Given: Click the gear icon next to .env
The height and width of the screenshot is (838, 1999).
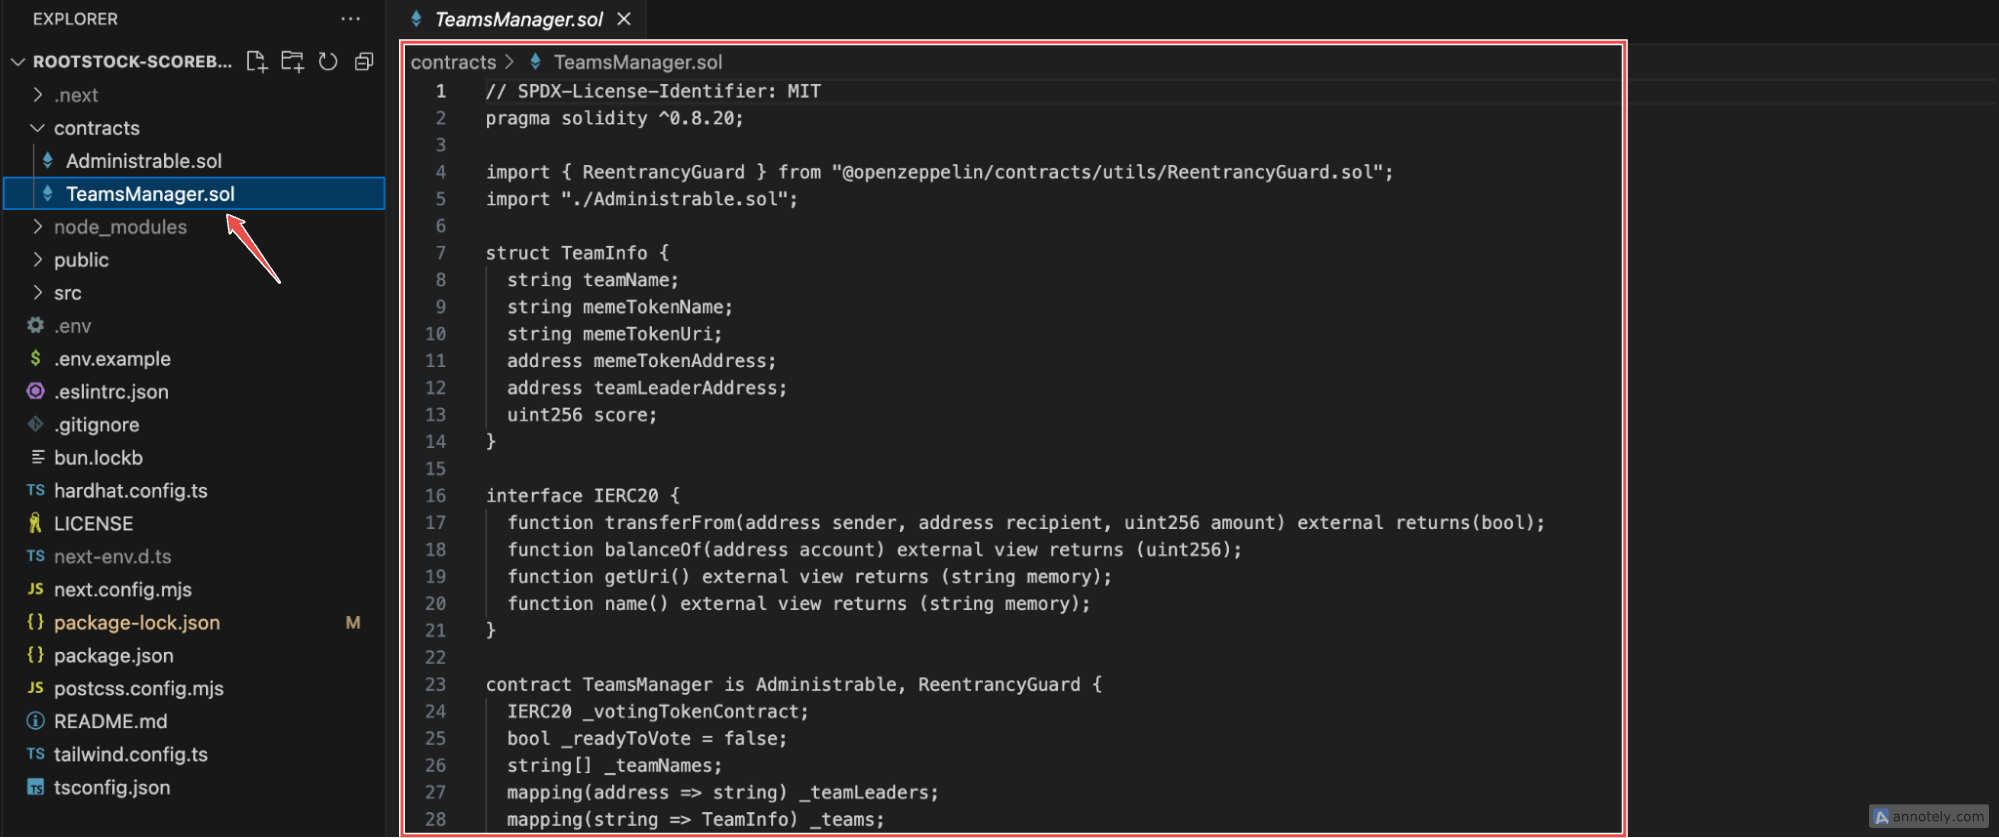Looking at the screenshot, I should [35, 325].
